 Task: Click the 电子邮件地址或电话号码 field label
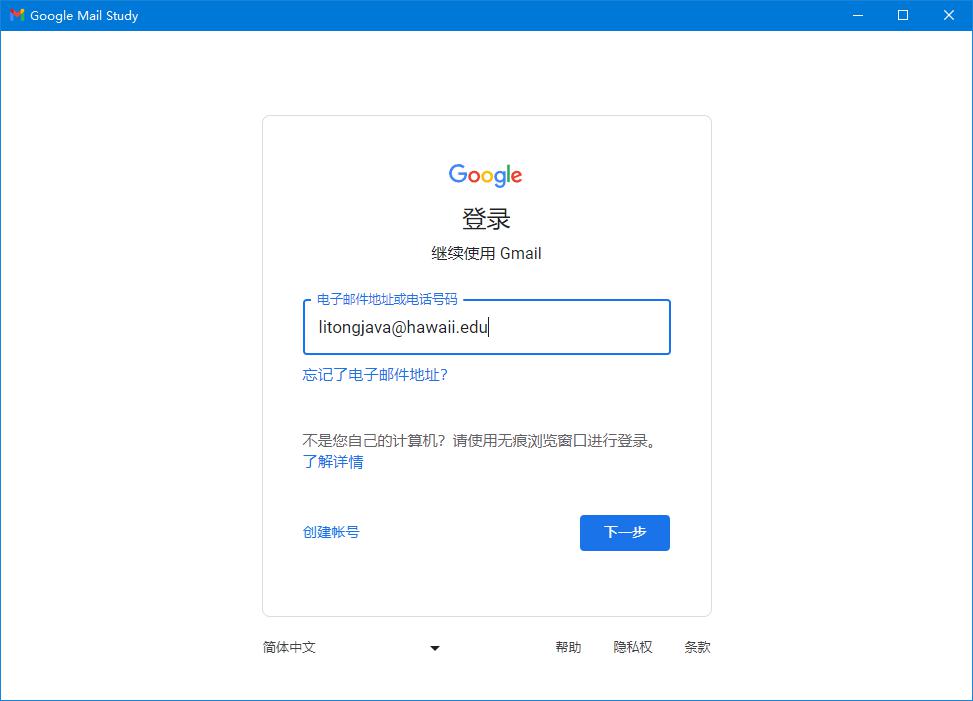click(x=387, y=300)
